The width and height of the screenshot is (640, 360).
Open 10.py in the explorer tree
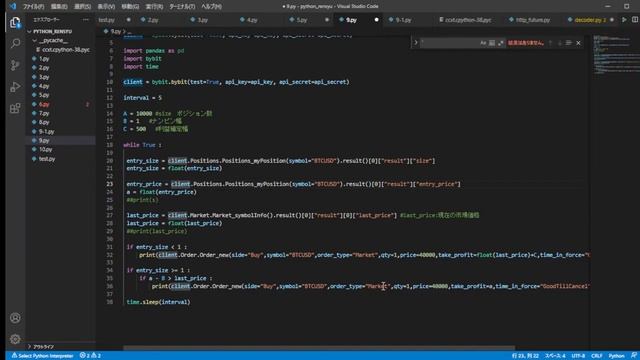[x=46, y=149]
